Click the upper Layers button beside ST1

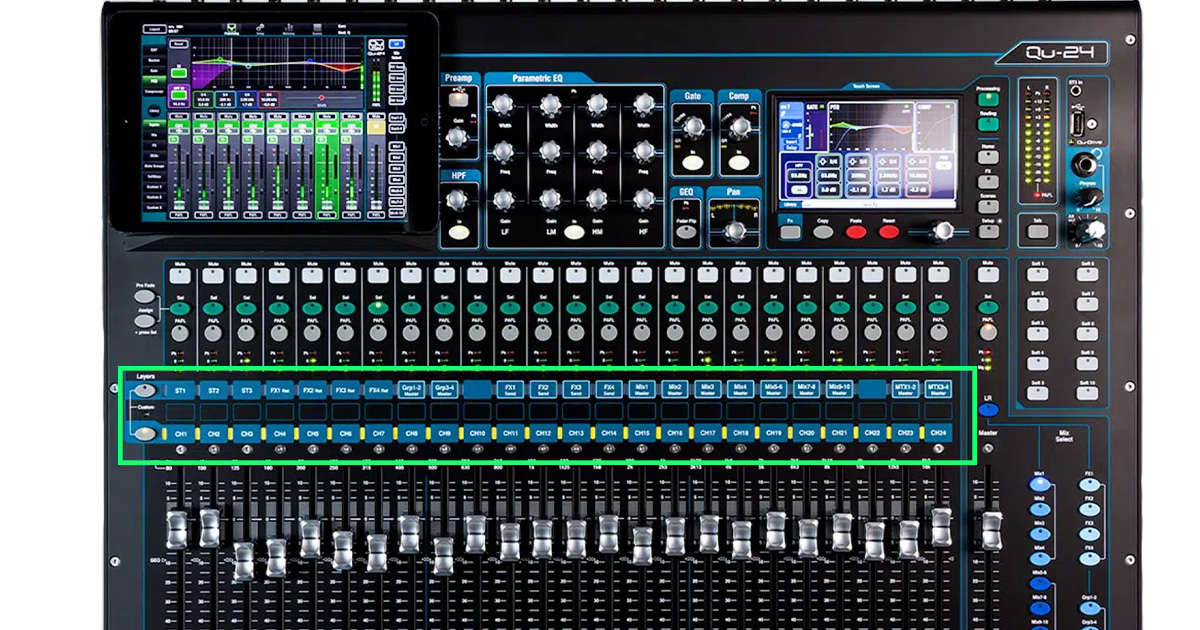[x=147, y=391]
